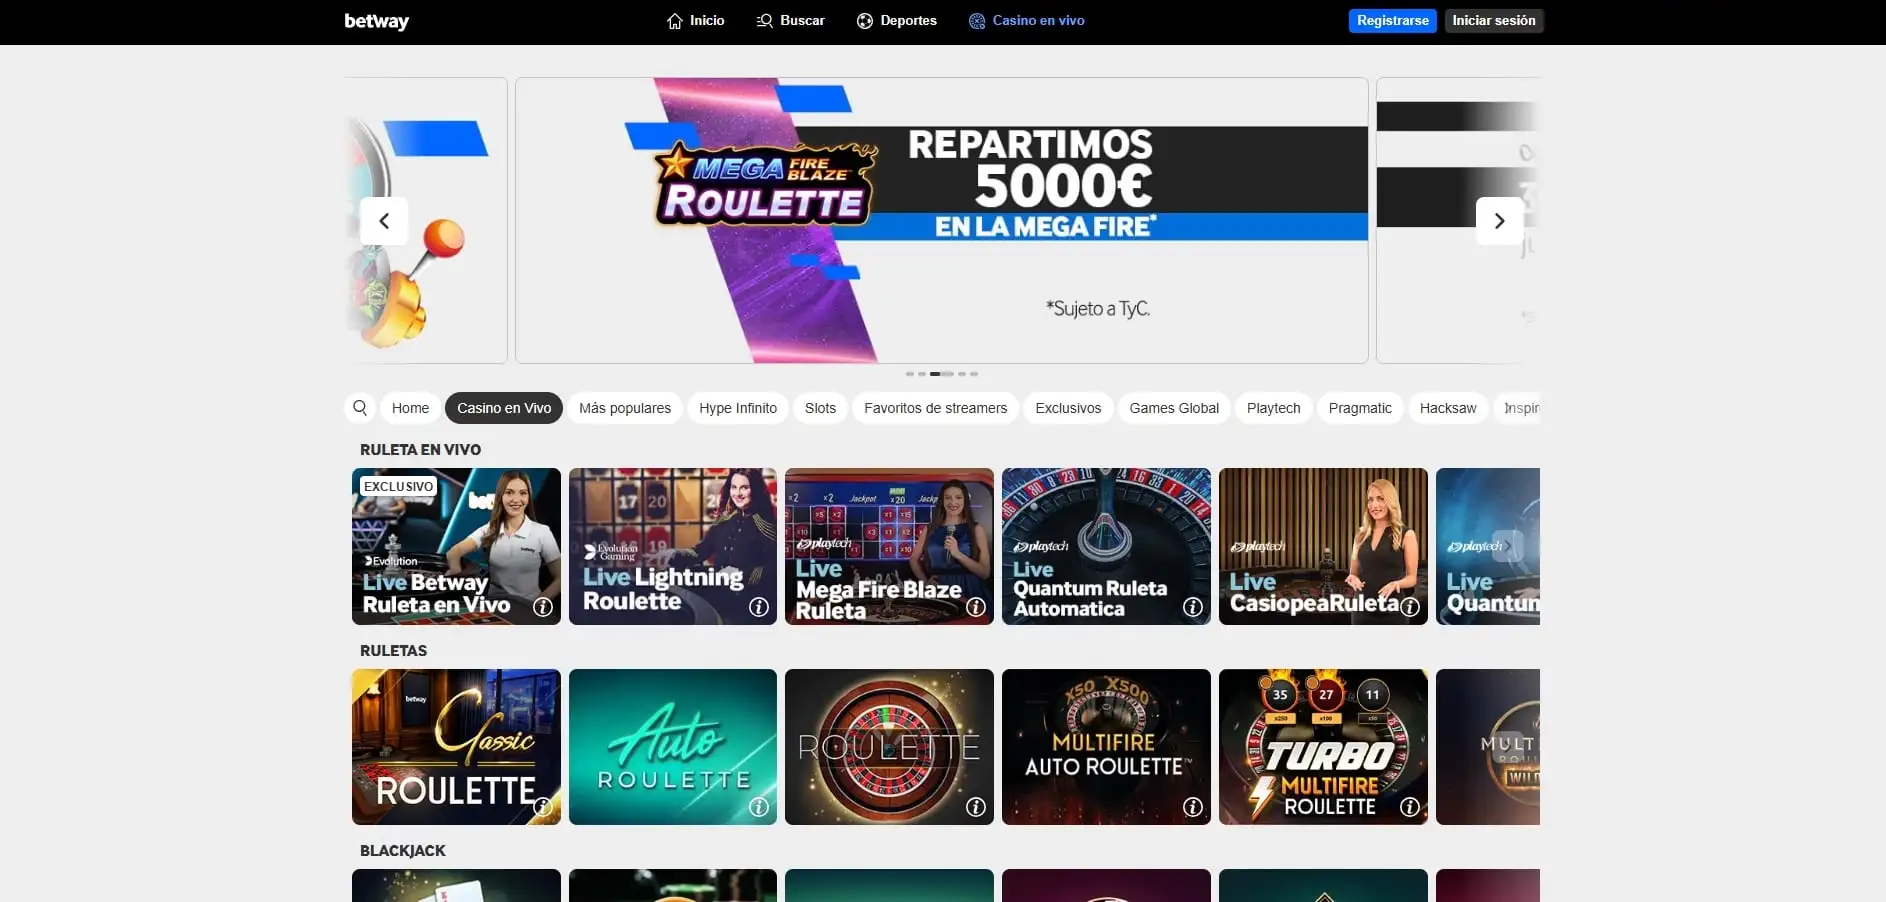Open Live Quantum Ruleta Automatica game
Image resolution: width=1886 pixels, height=902 pixels.
(x=1106, y=546)
